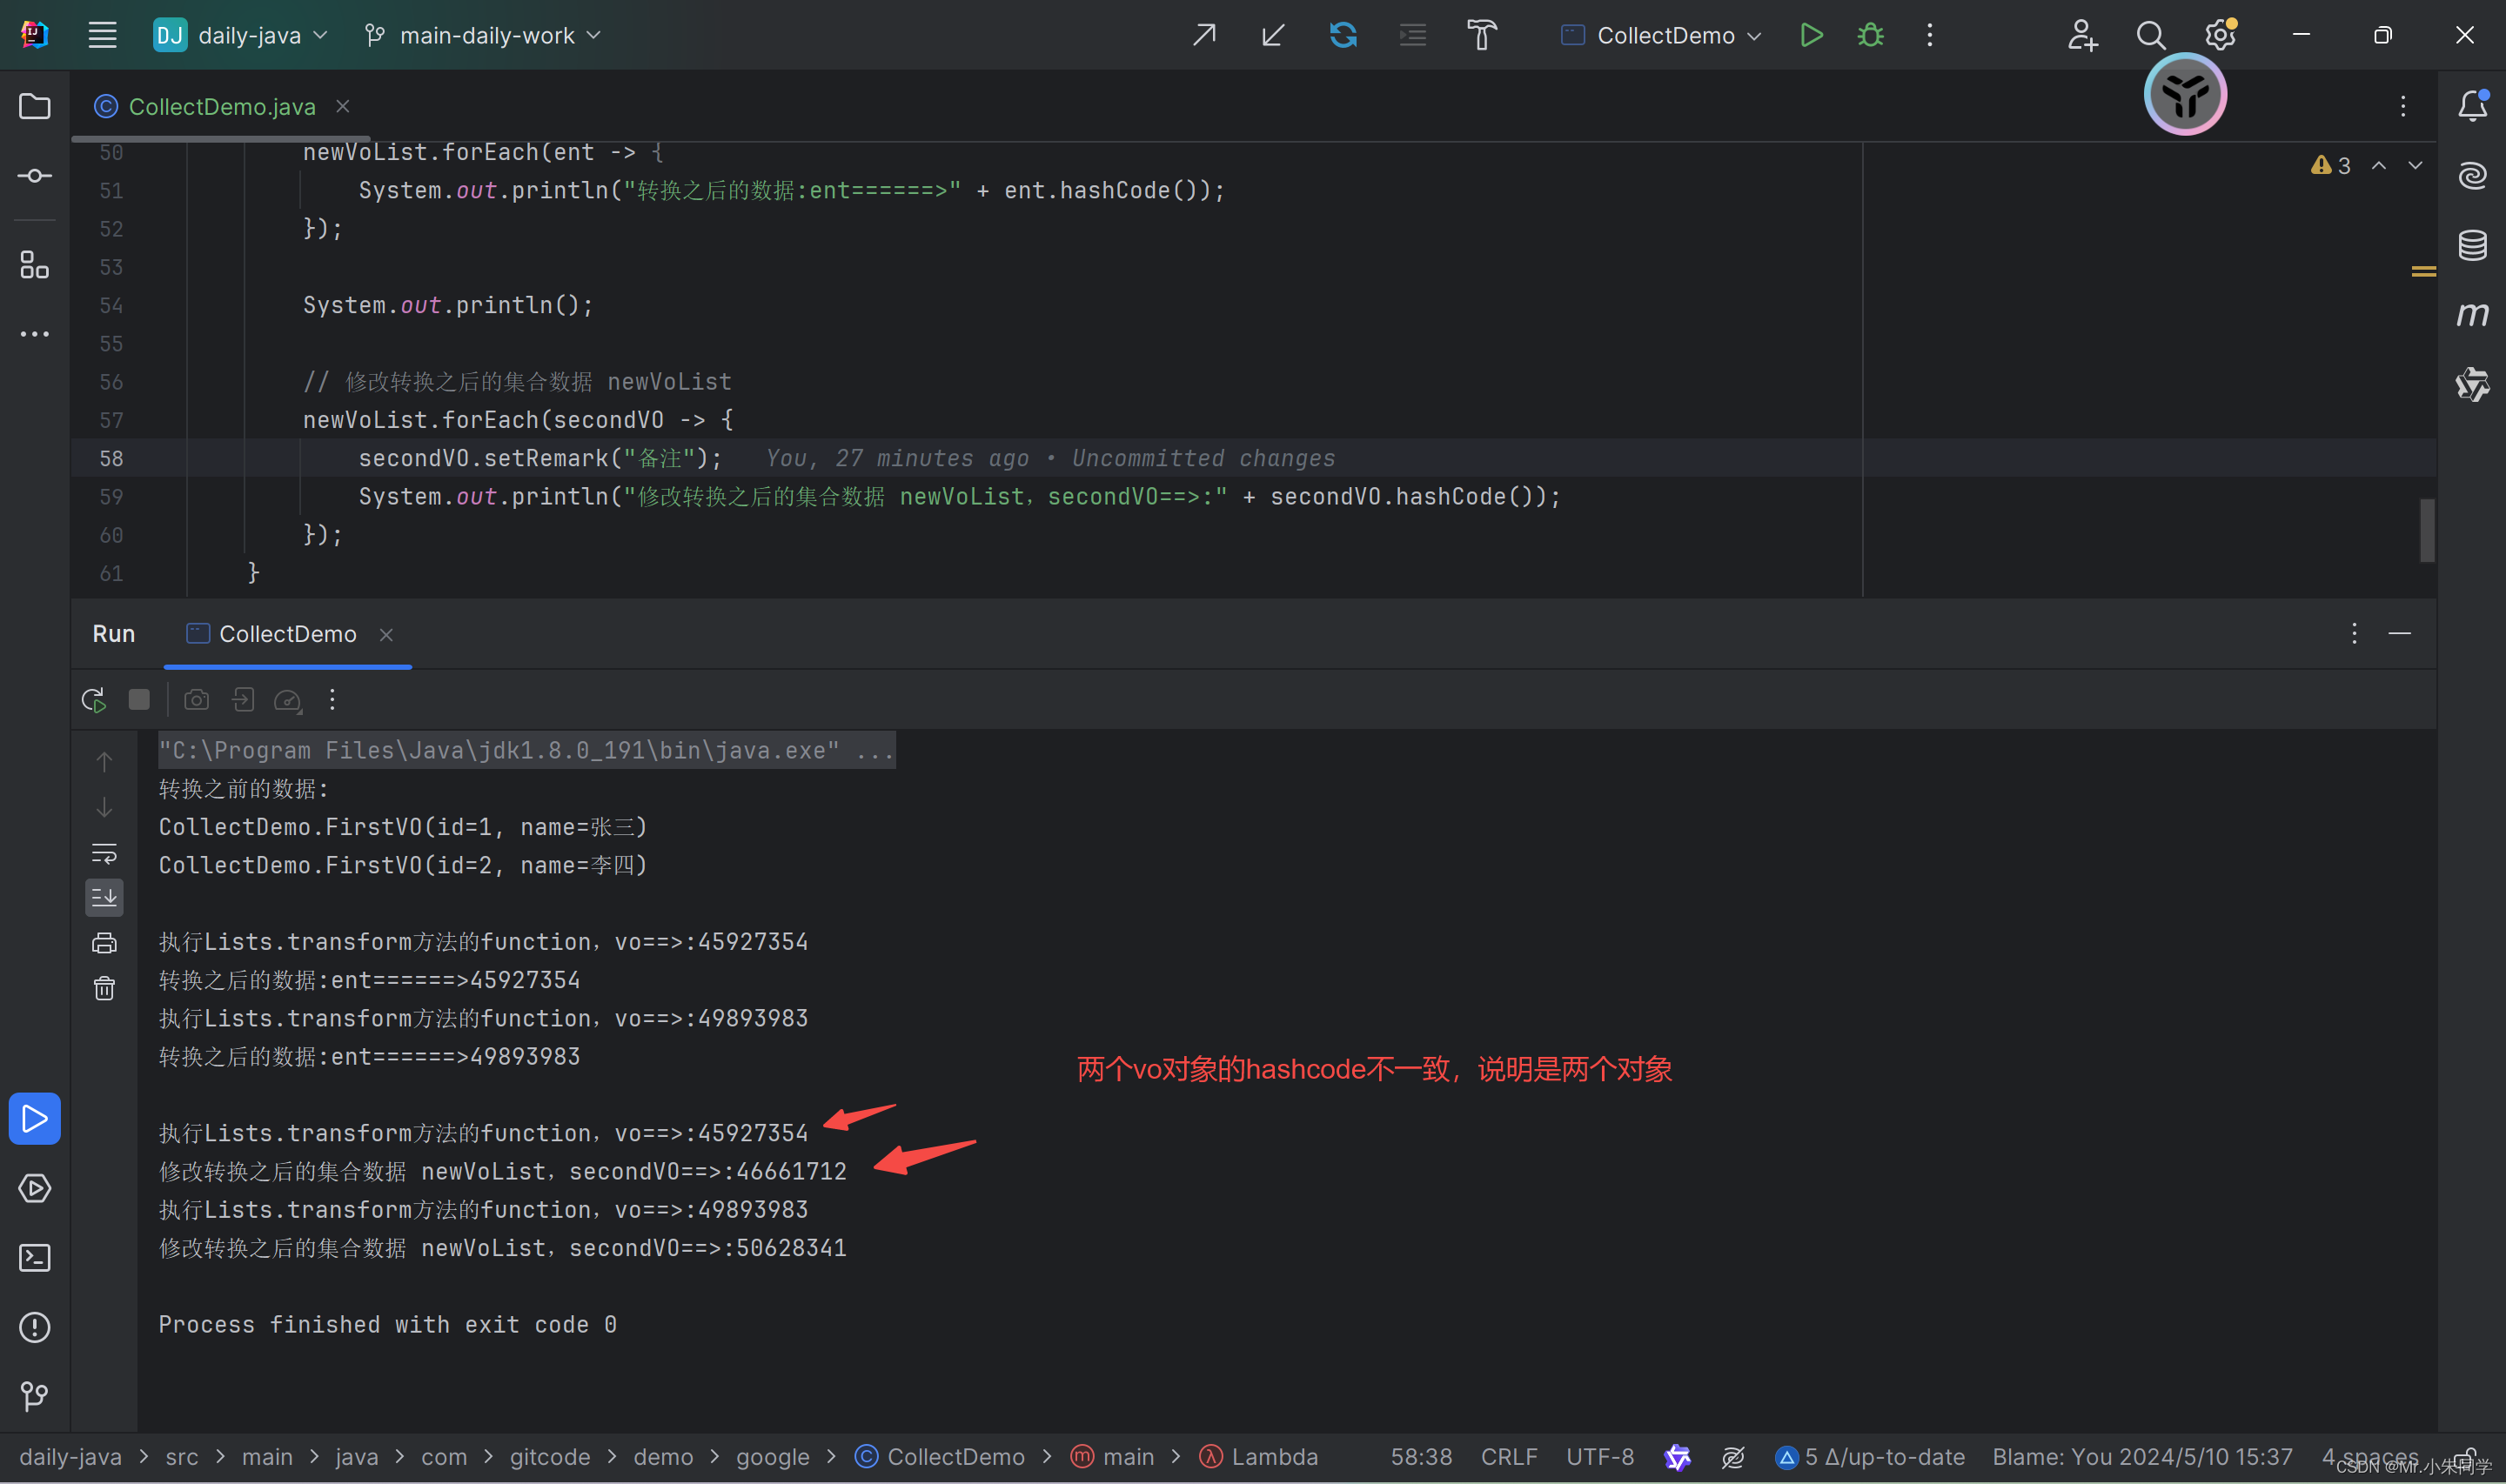Select the CollectDemo run tab
The width and height of the screenshot is (2506, 1484).
click(x=287, y=634)
